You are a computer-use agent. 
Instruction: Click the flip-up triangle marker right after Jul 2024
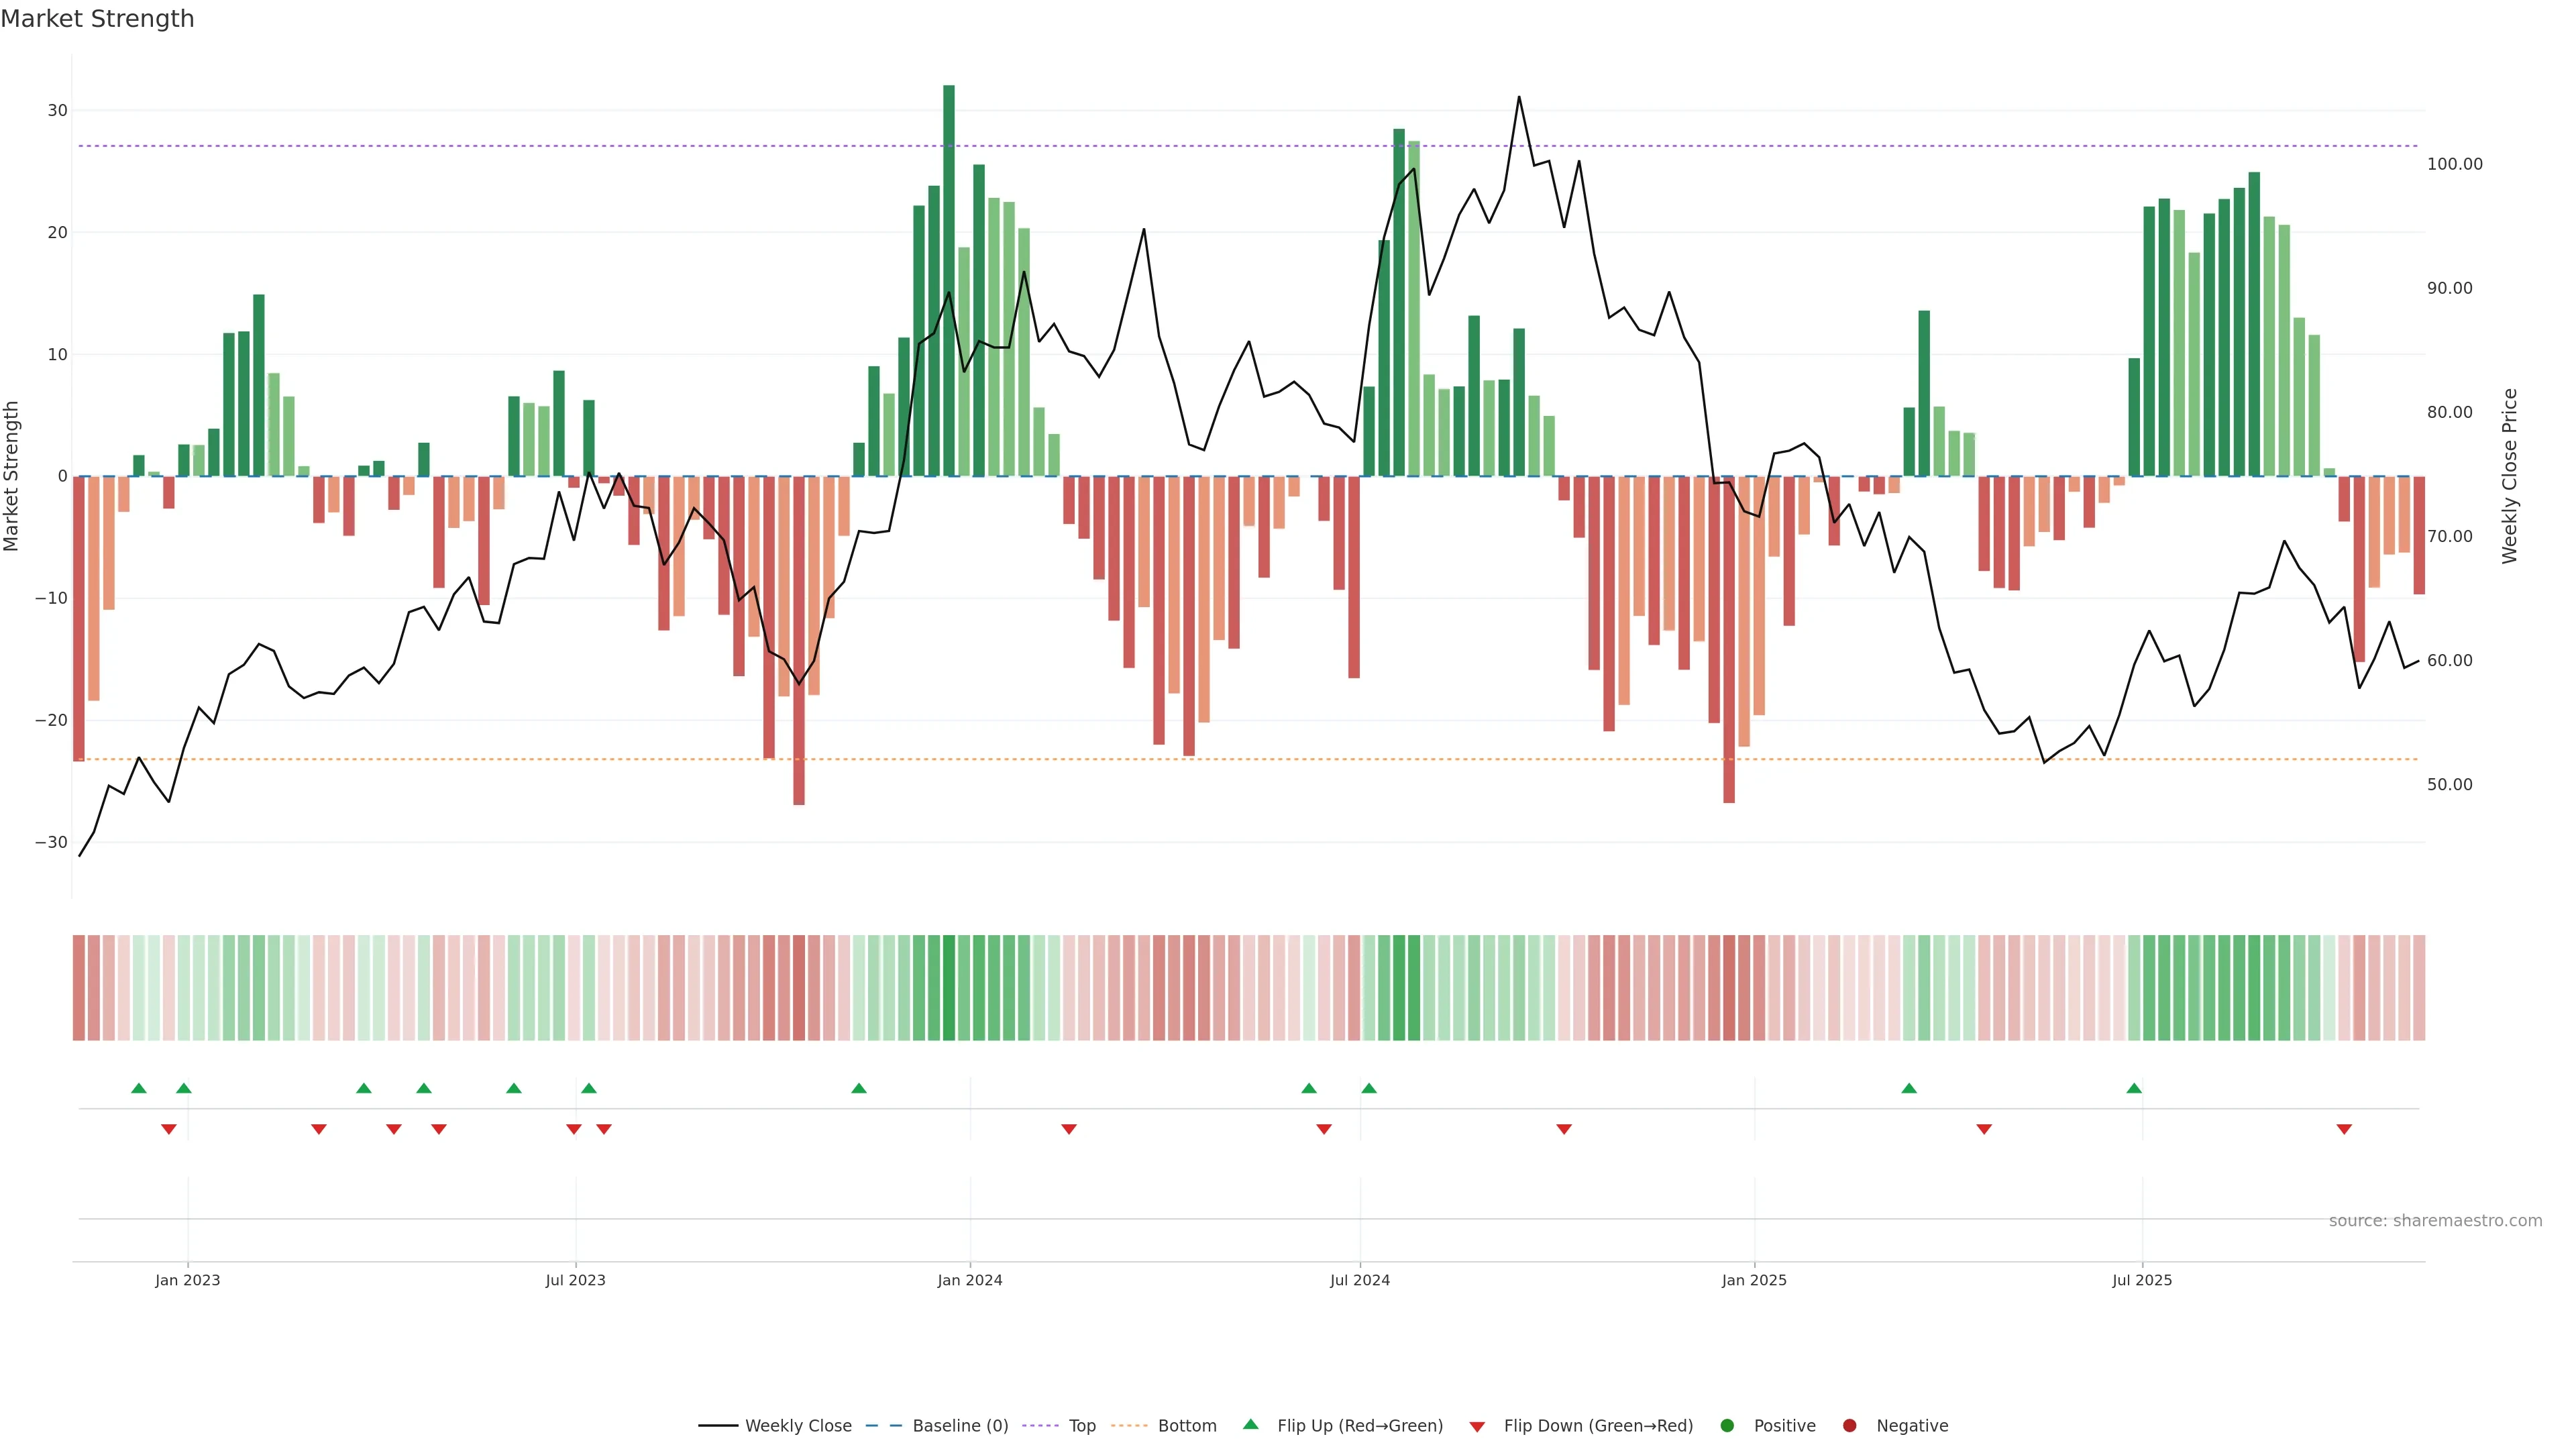point(1369,1088)
